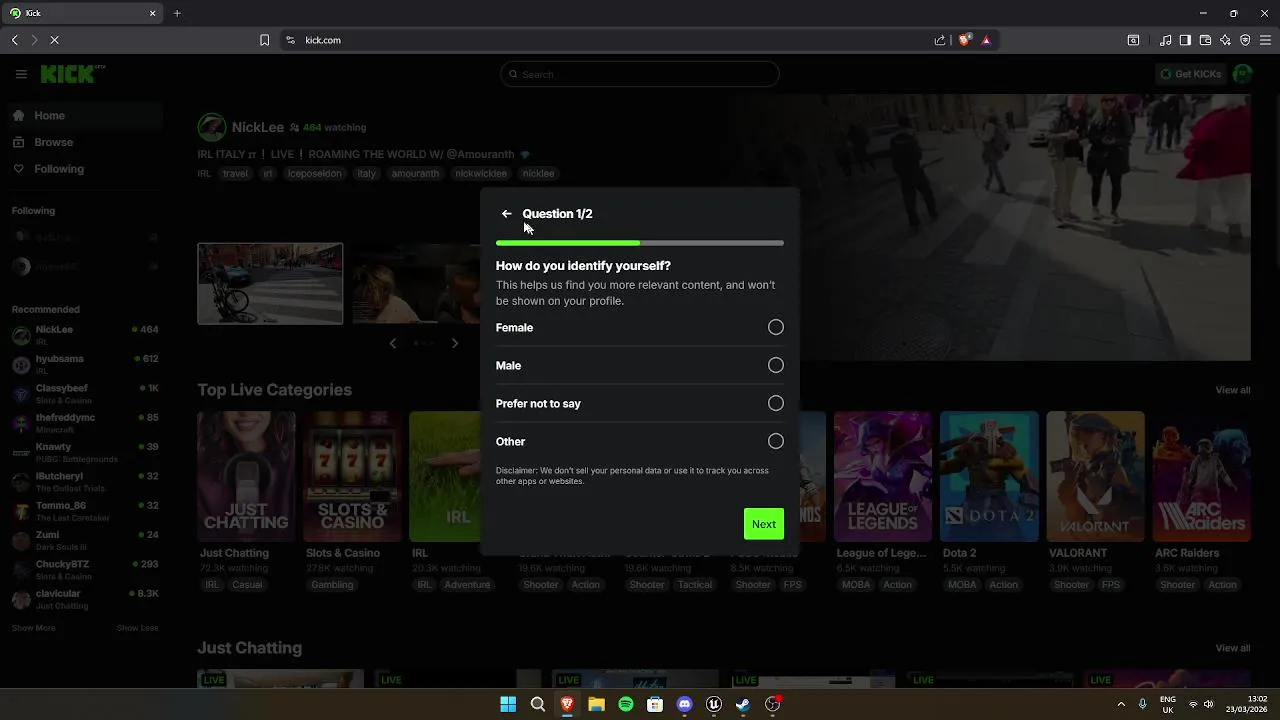Open Tommo_86 in the Recommended list
Image resolution: width=1280 pixels, height=720 pixels.
coord(85,511)
